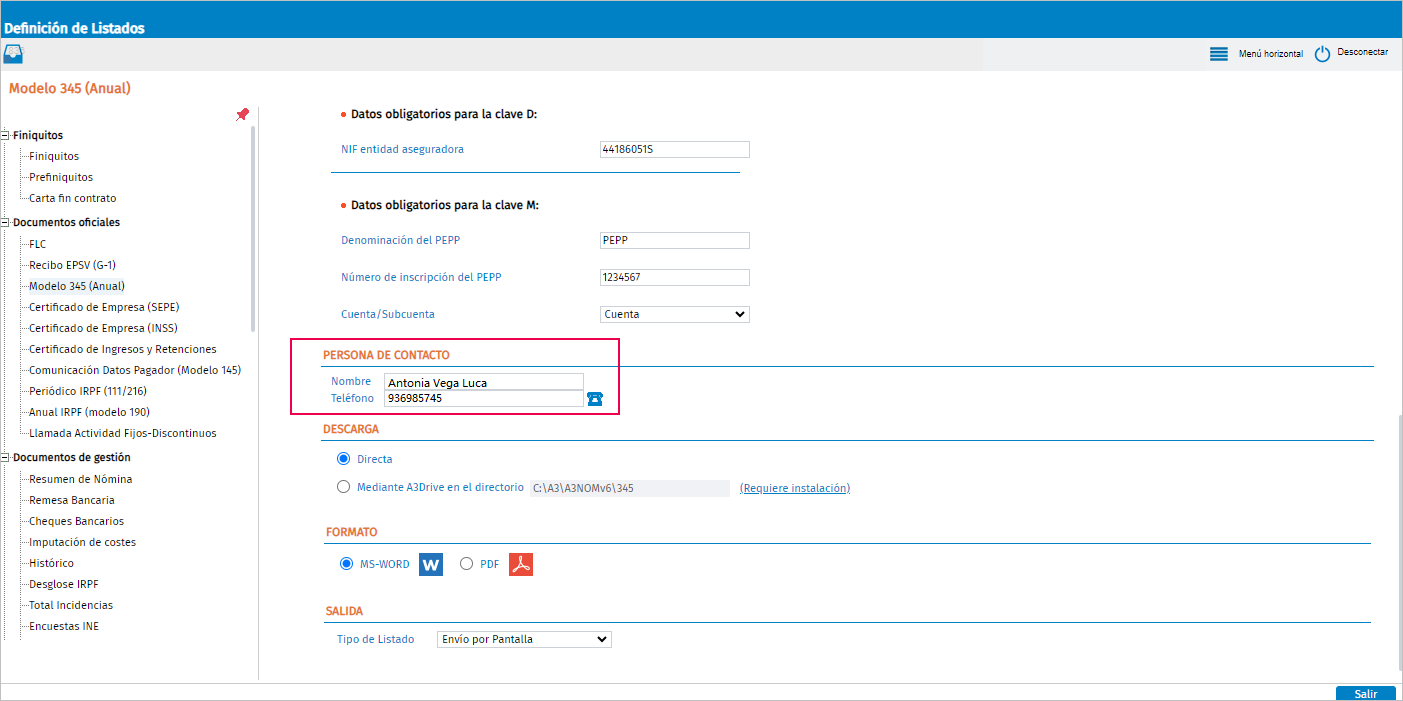Click the red pin icon in sidebar
Viewport: 1403px width, 701px height.
click(242, 115)
